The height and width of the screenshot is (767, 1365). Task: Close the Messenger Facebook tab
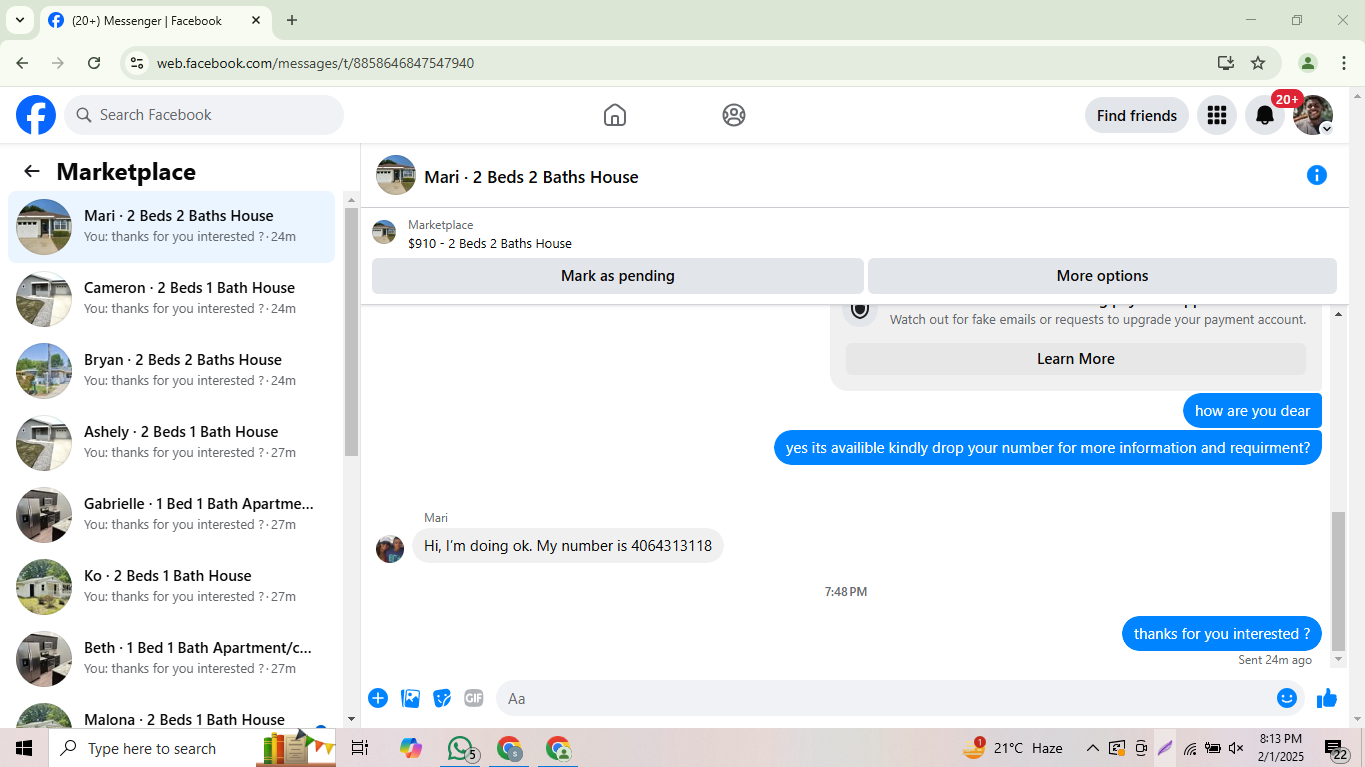pyautogui.click(x=257, y=20)
